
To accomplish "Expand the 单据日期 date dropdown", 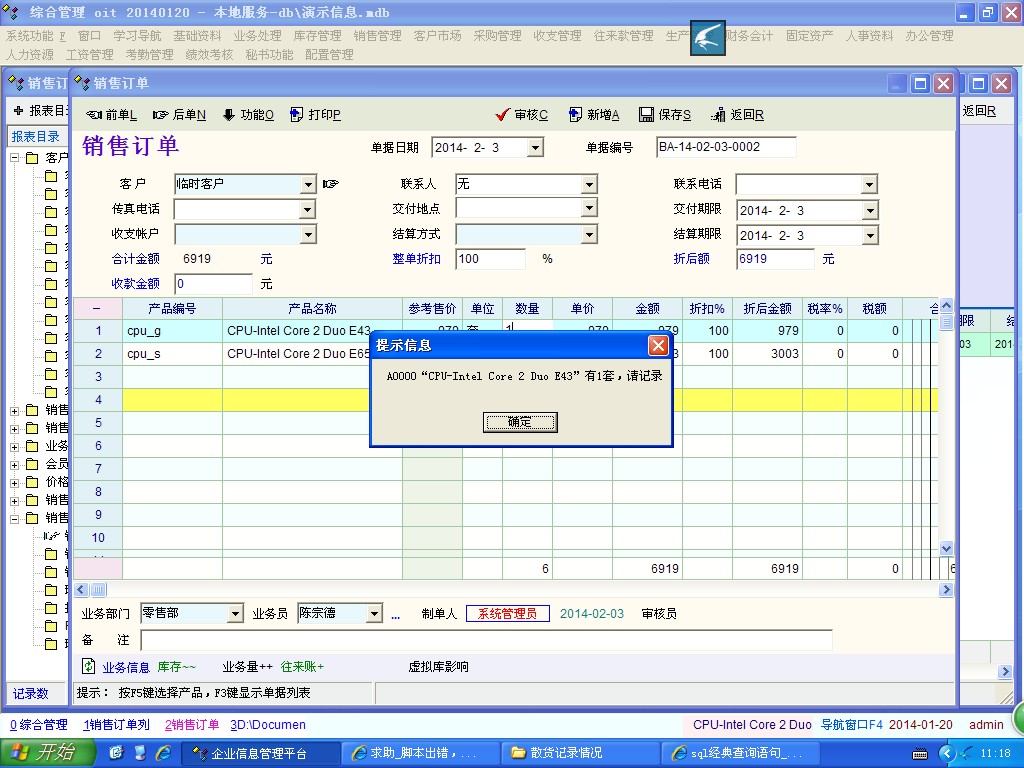I will point(535,148).
